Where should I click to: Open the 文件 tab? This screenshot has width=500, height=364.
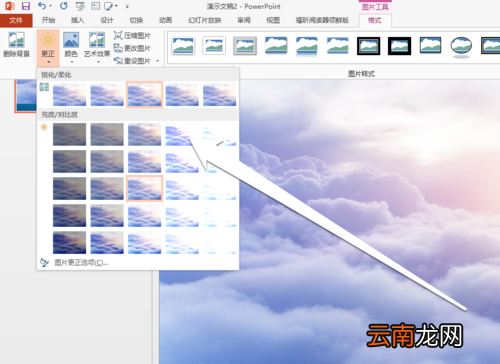pos(16,20)
